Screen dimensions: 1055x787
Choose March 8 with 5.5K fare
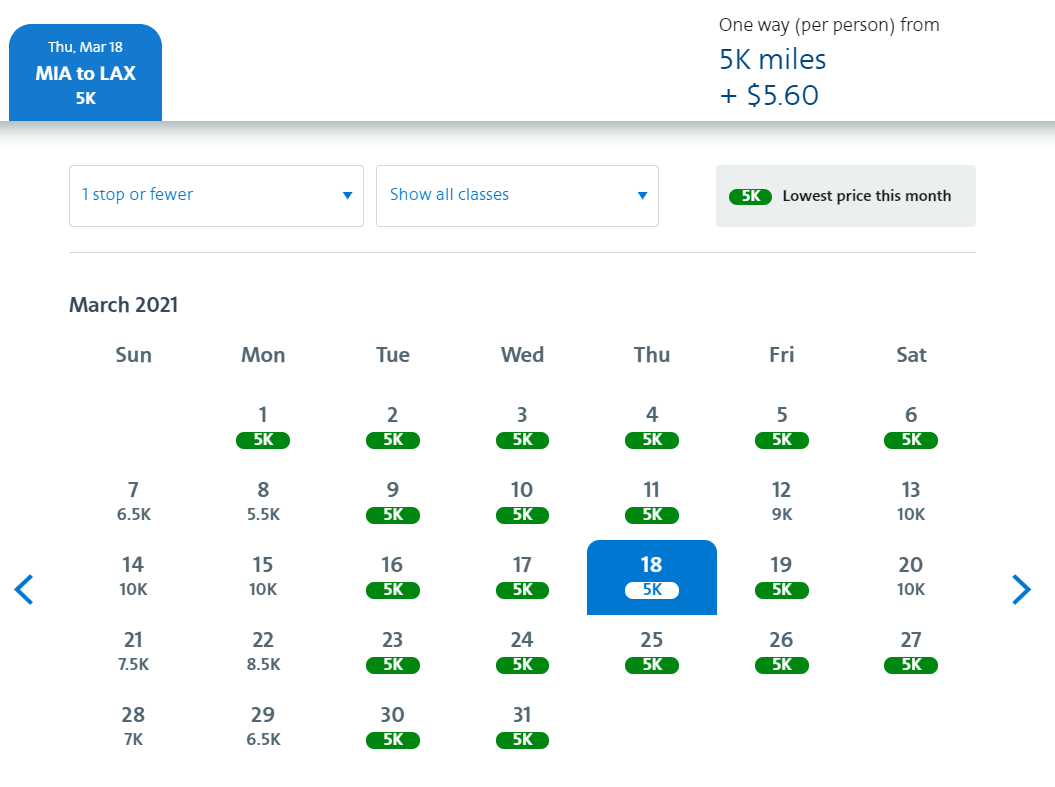tap(263, 501)
